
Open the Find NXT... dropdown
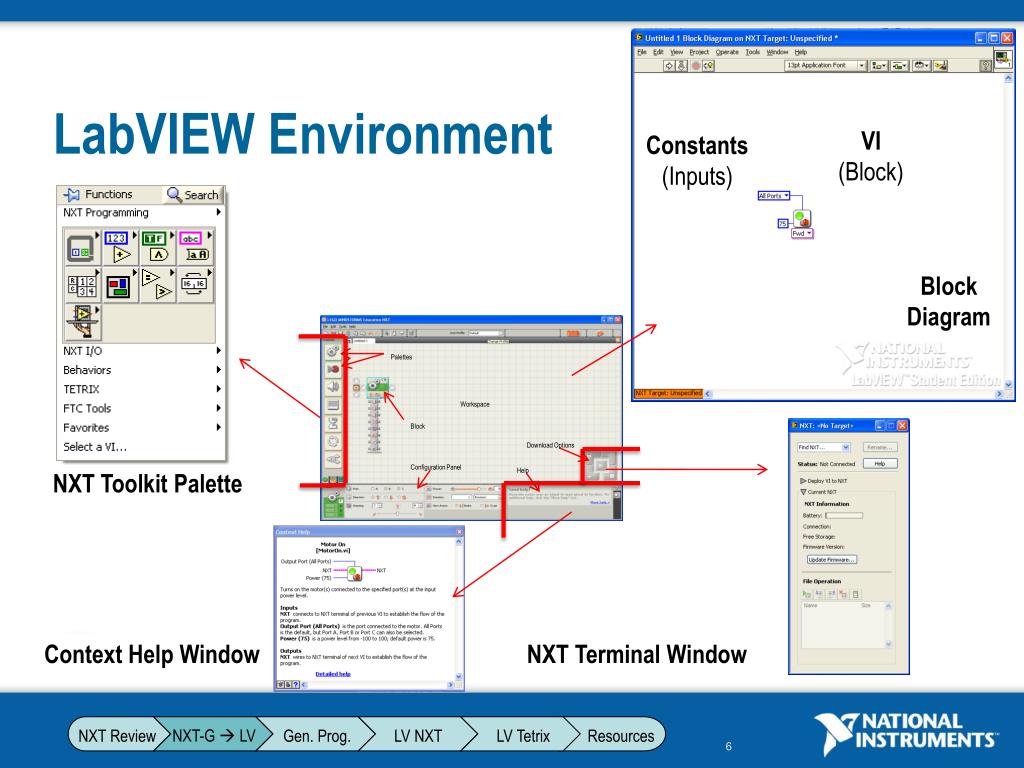point(824,447)
